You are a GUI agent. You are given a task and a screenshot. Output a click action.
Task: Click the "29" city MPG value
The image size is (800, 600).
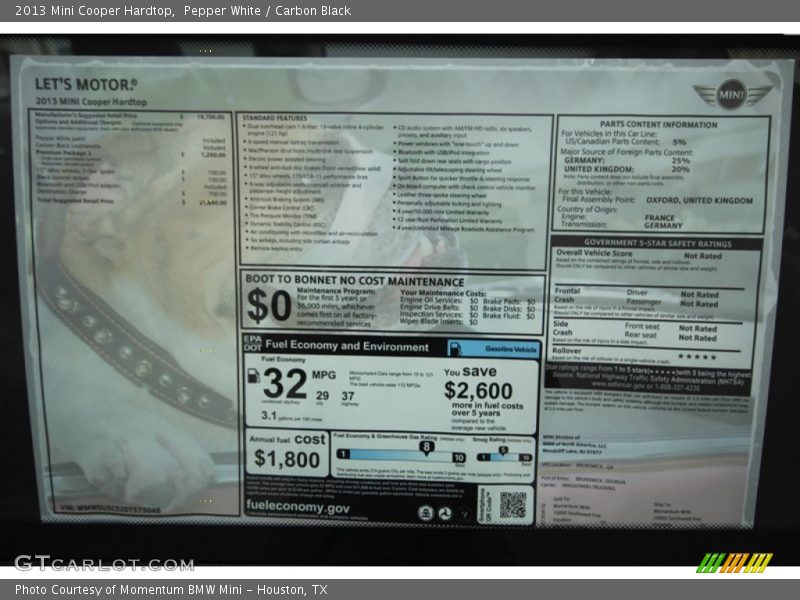[x=322, y=396]
